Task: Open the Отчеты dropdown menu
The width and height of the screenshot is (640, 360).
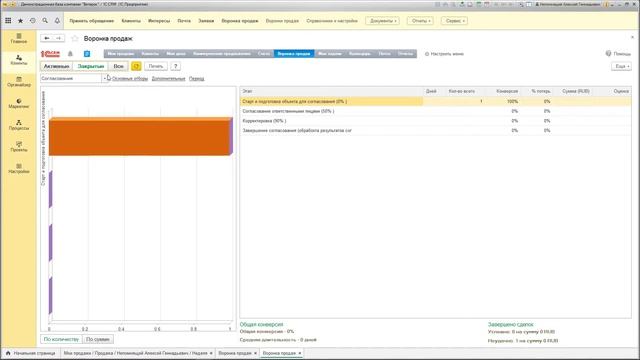Action: click(x=420, y=20)
